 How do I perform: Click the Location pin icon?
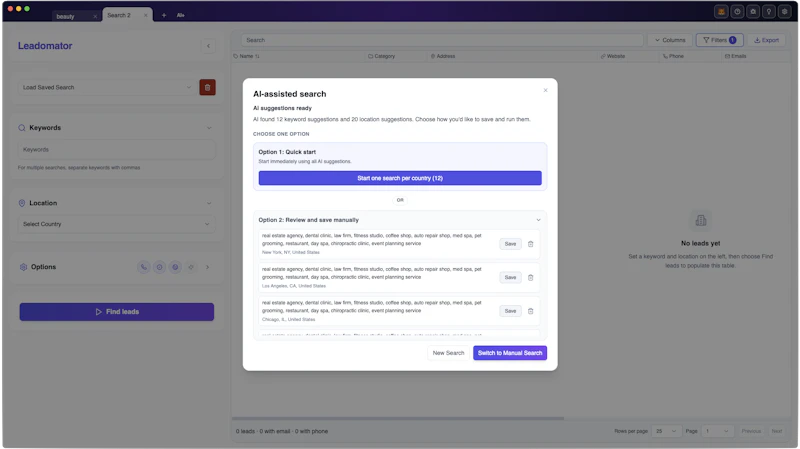pyautogui.click(x=22, y=203)
